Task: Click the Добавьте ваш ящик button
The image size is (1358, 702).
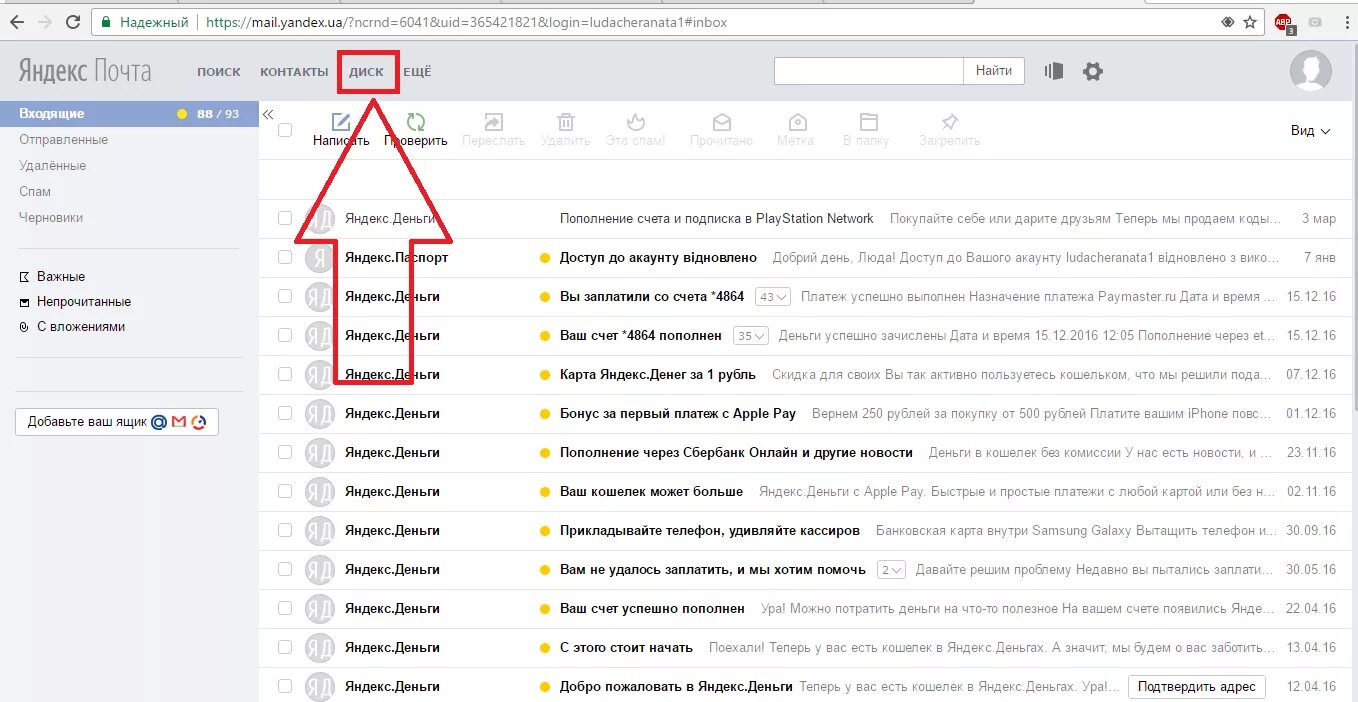Action: point(117,422)
